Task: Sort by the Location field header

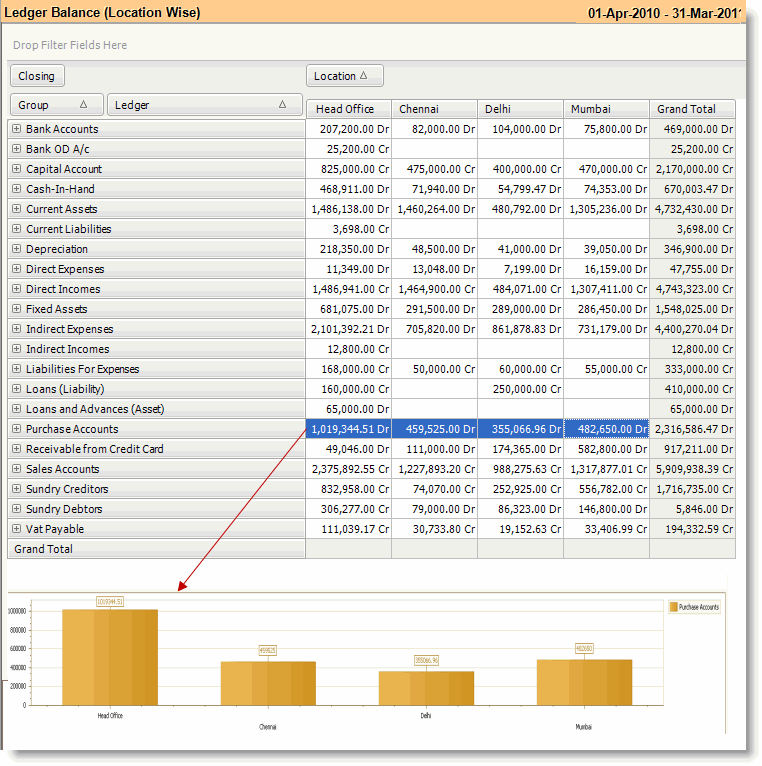Action: pyautogui.click(x=344, y=76)
